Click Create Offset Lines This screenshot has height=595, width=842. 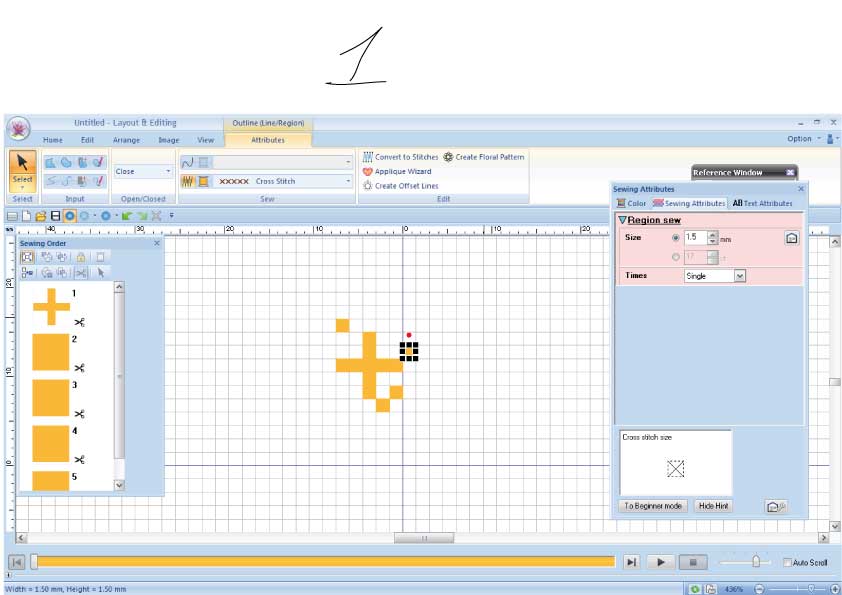401,186
